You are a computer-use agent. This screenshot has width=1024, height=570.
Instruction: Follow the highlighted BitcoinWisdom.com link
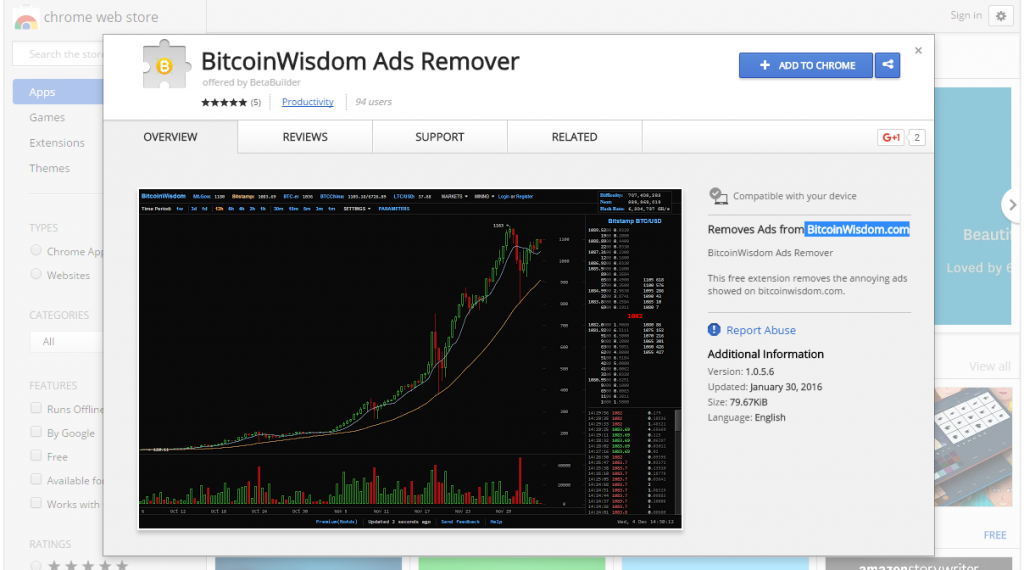click(x=857, y=229)
